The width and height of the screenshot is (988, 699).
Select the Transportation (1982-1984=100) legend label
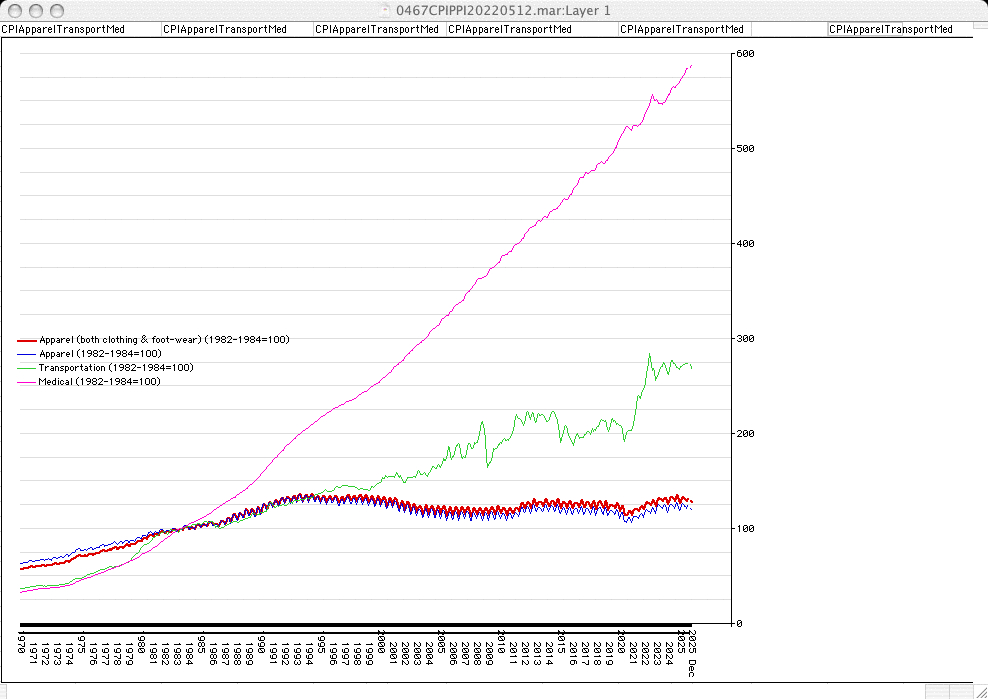pos(116,368)
